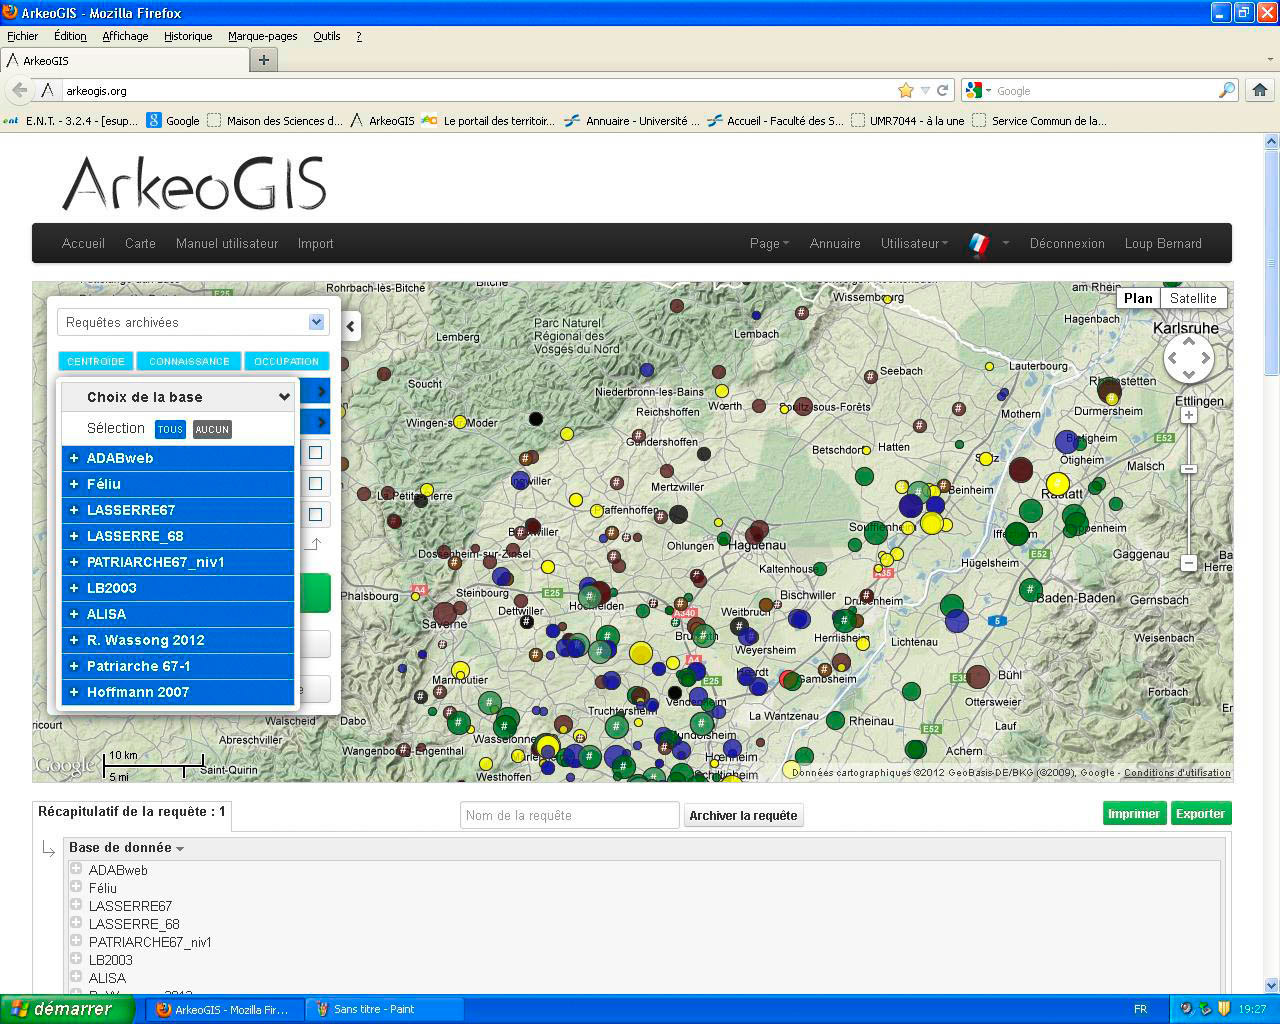Zoom in the map with plus button
The image size is (1280, 1024).
point(1188,415)
